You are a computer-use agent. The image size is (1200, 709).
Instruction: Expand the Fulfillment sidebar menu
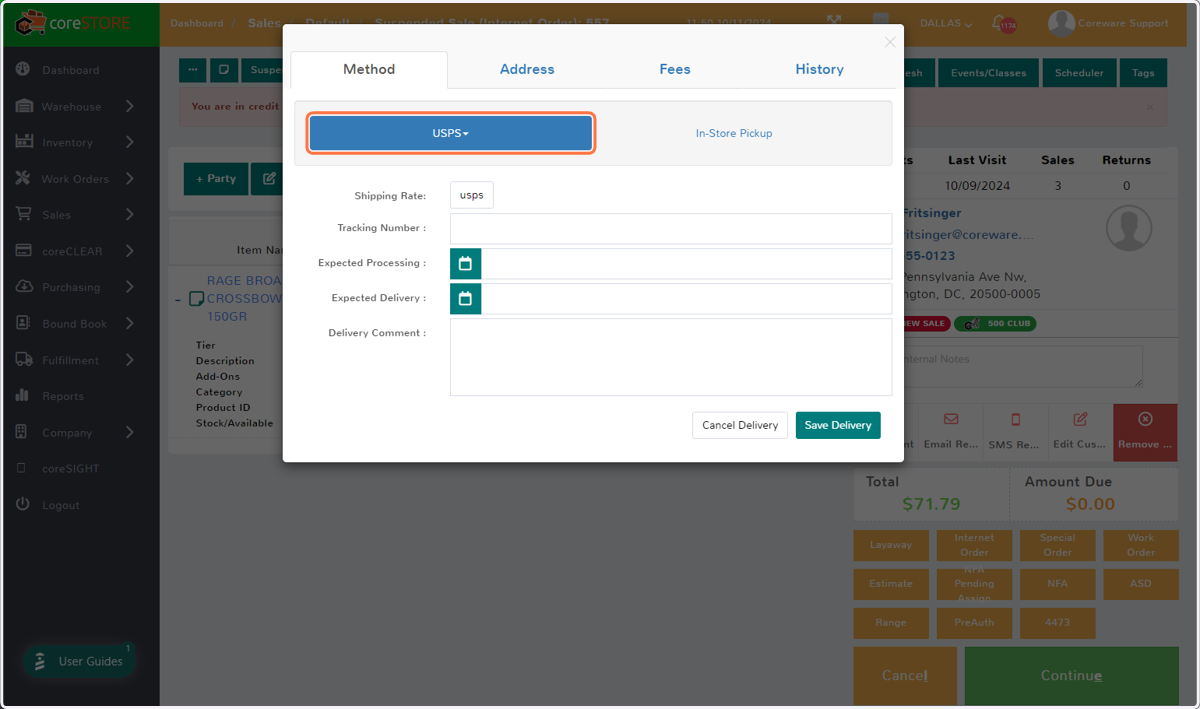[x=129, y=360]
